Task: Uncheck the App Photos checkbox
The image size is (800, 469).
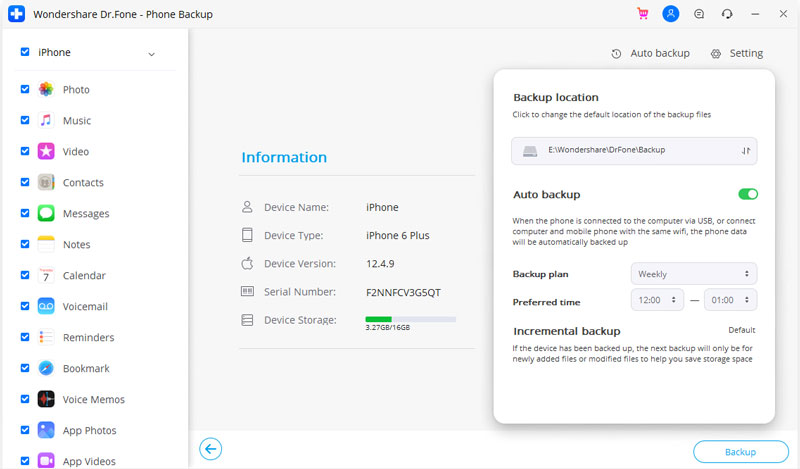Action: click(x=24, y=430)
